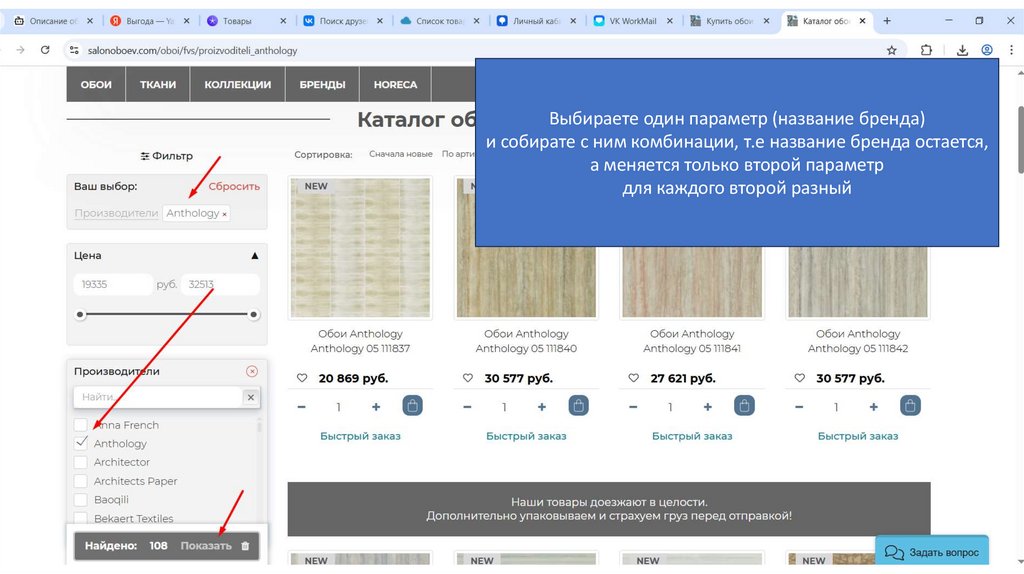Open the КОЛЛЕКЦИИ menu item
Screen dimensions: 1024x574
coord(238,84)
